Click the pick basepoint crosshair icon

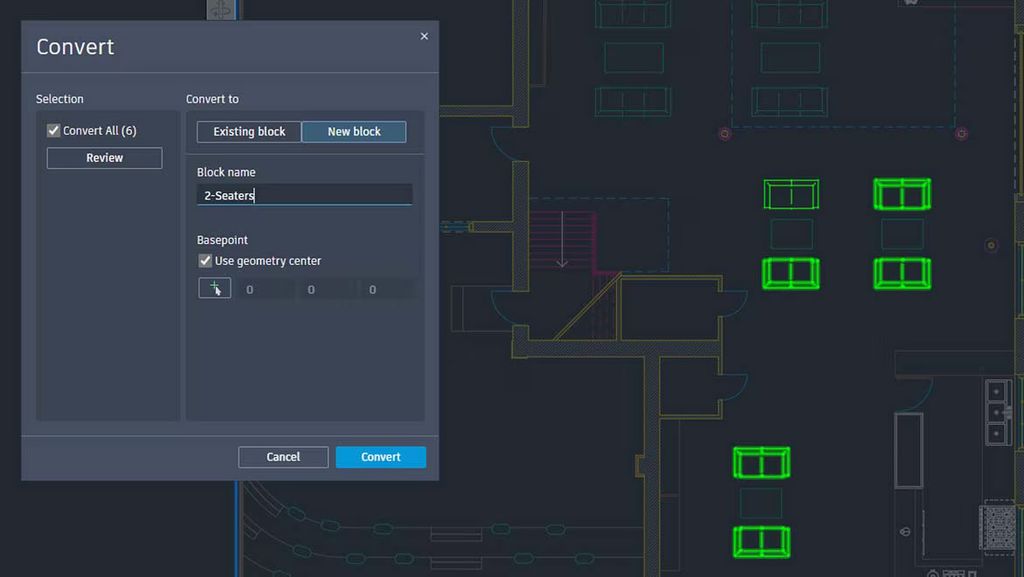click(x=215, y=288)
